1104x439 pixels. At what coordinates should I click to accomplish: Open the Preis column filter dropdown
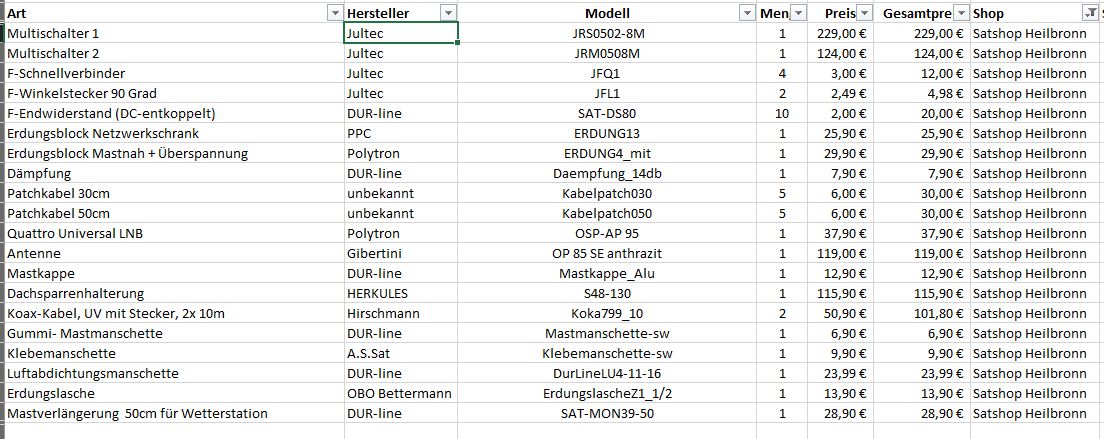pyautogui.click(x=862, y=13)
